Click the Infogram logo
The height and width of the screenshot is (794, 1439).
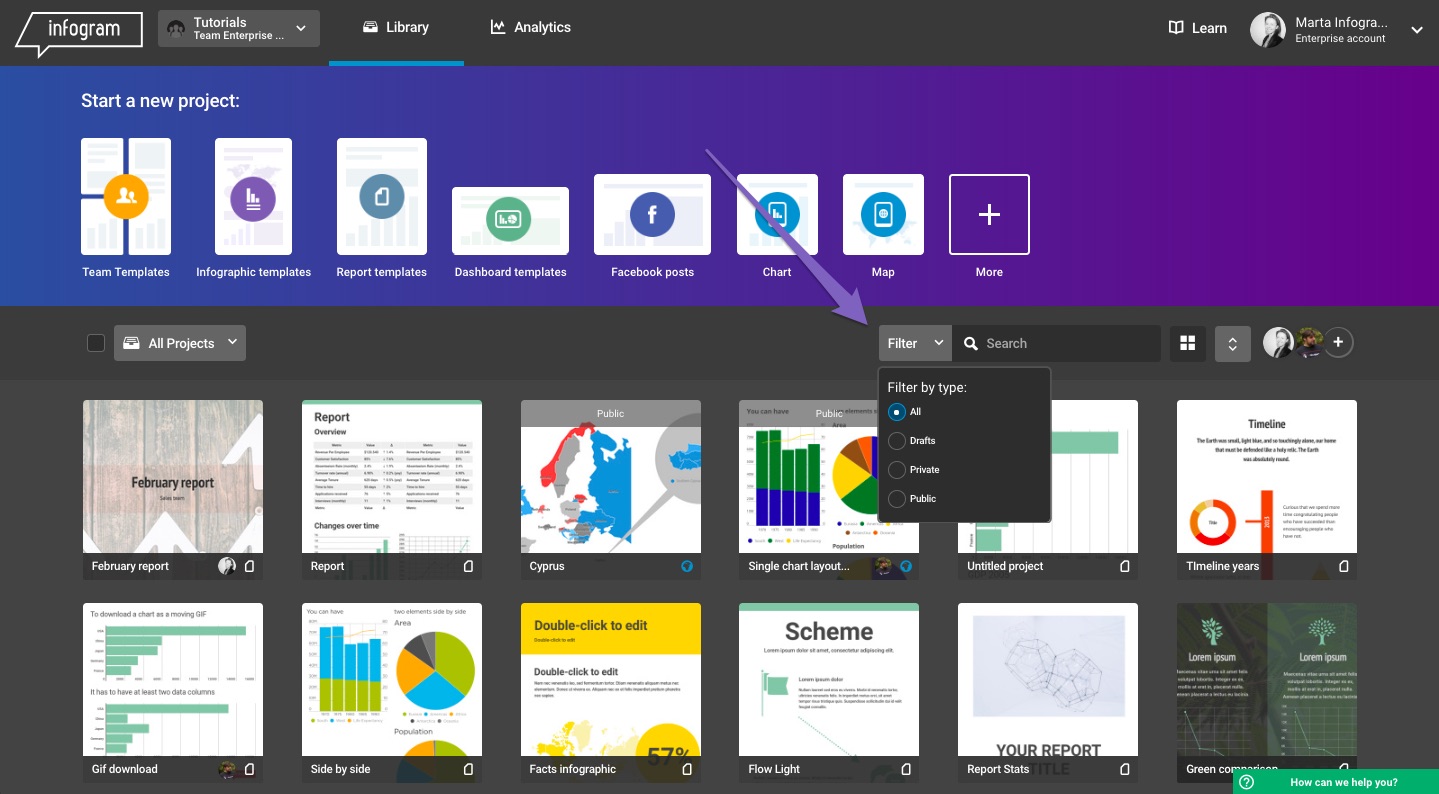tap(80, 30)
